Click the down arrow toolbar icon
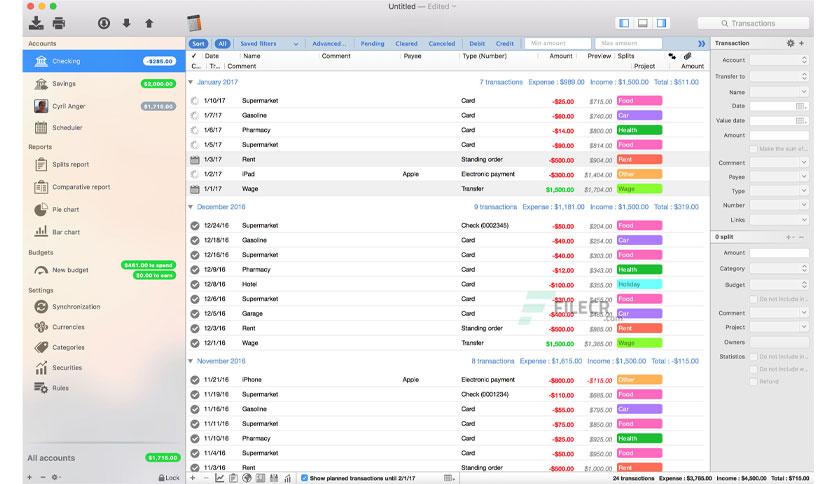Screen dimensions: 836x484 [x=126, y=23]
